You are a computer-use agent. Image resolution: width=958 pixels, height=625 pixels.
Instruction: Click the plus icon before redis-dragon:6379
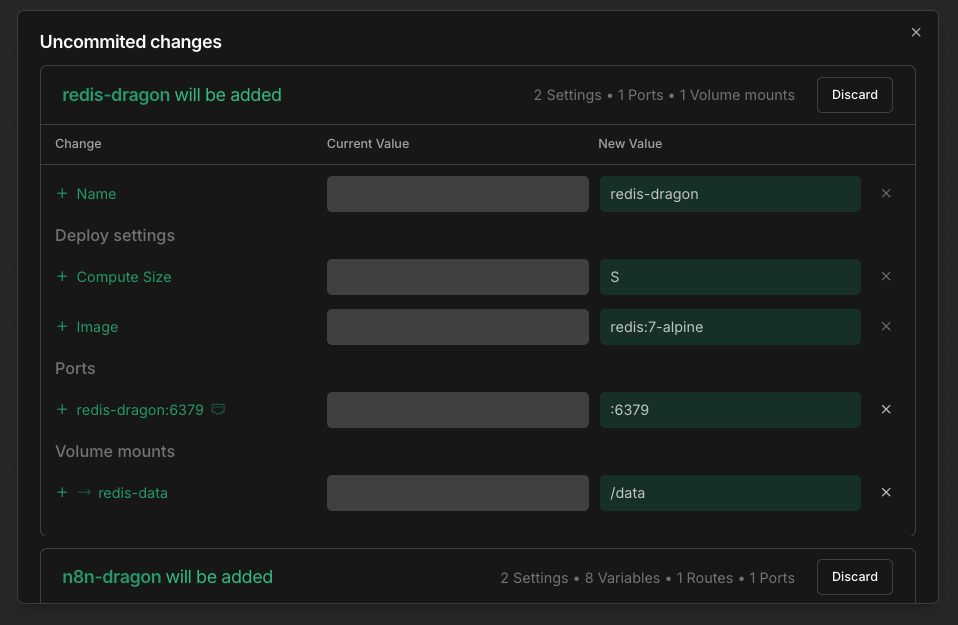(61, 409)
